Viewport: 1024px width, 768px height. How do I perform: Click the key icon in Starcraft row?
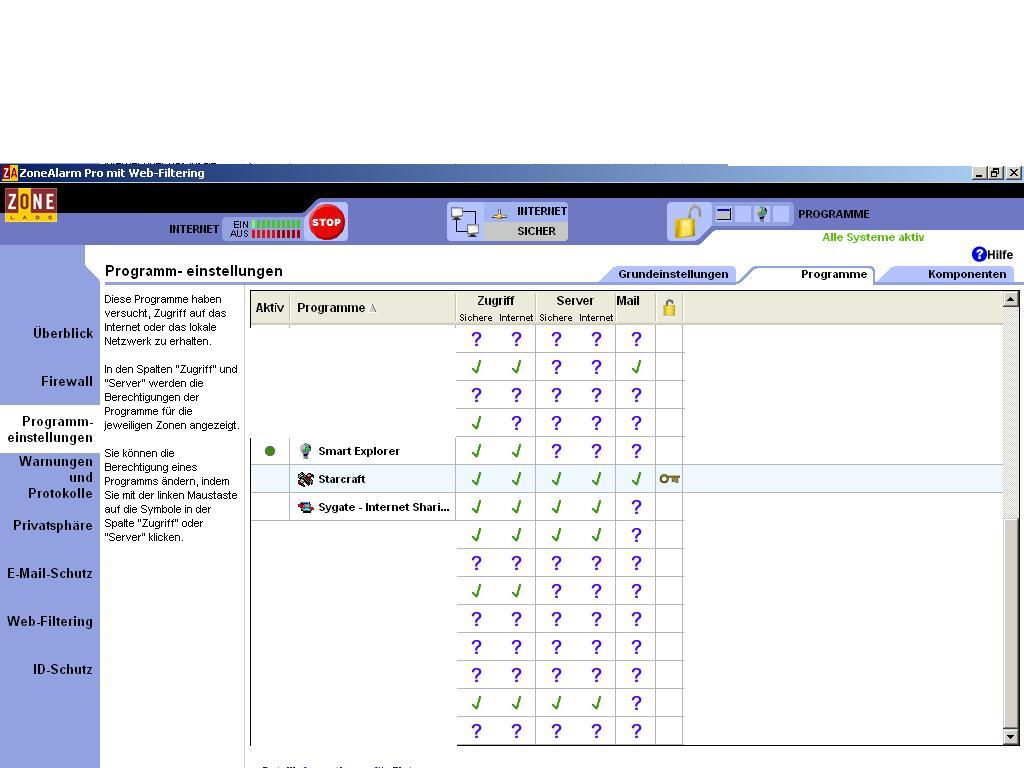pyautogui.click(x=669, y=479)
